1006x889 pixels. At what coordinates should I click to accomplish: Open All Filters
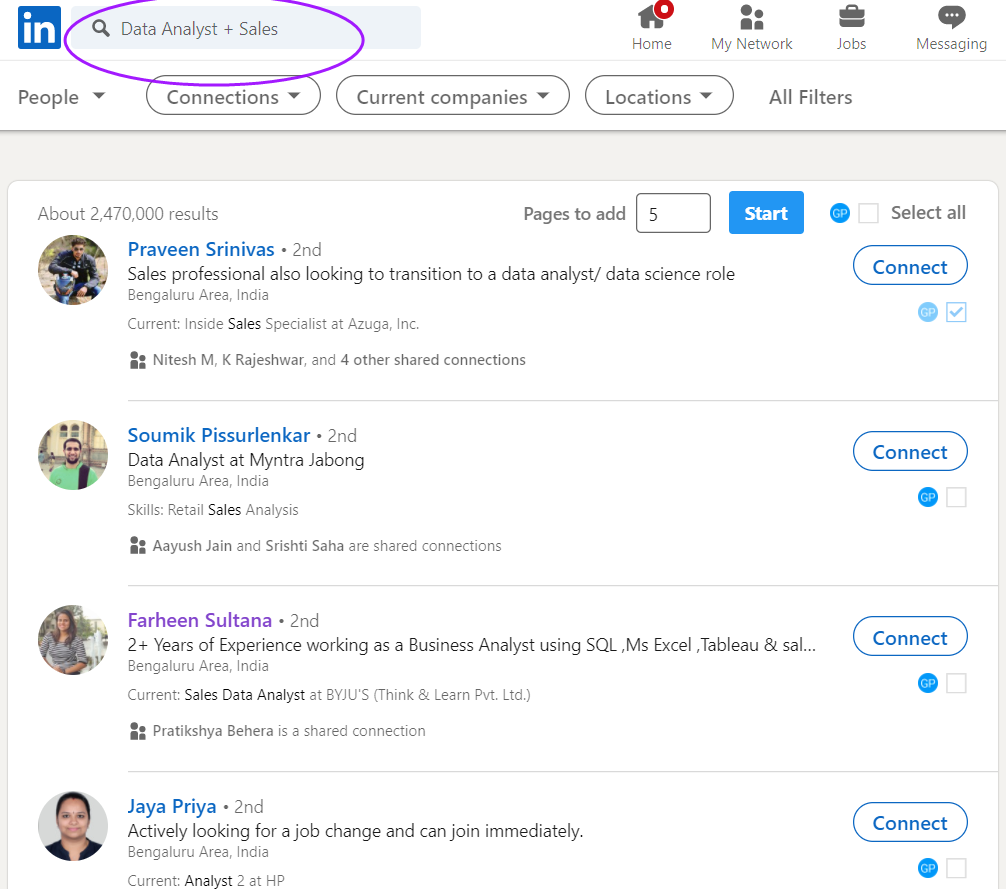pos(810,97)
